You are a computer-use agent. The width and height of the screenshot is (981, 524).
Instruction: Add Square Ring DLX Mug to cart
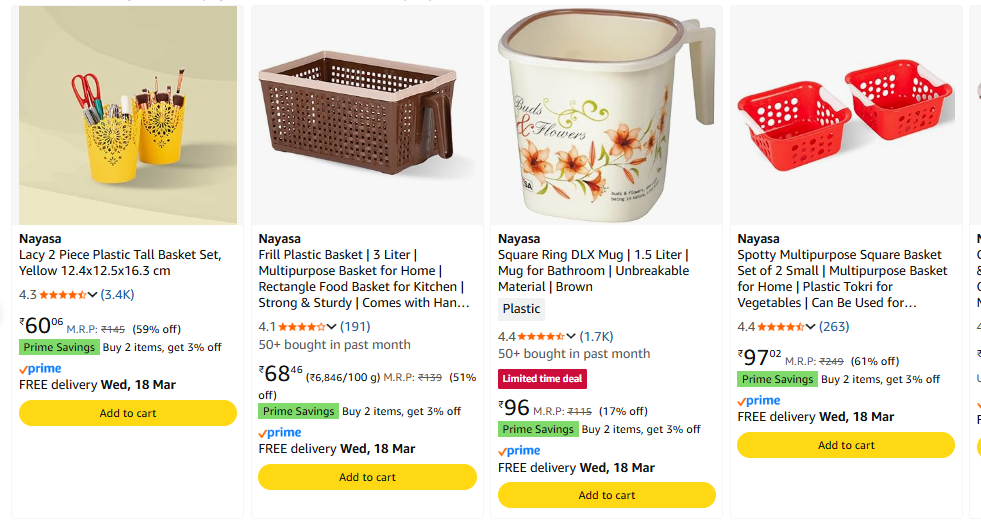pos(607,495)
